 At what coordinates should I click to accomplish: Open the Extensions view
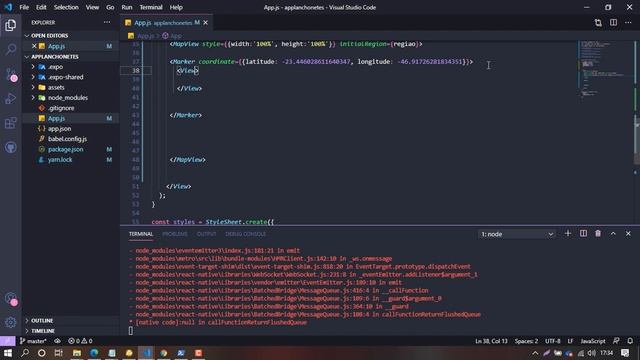click(x=11, y=123)
